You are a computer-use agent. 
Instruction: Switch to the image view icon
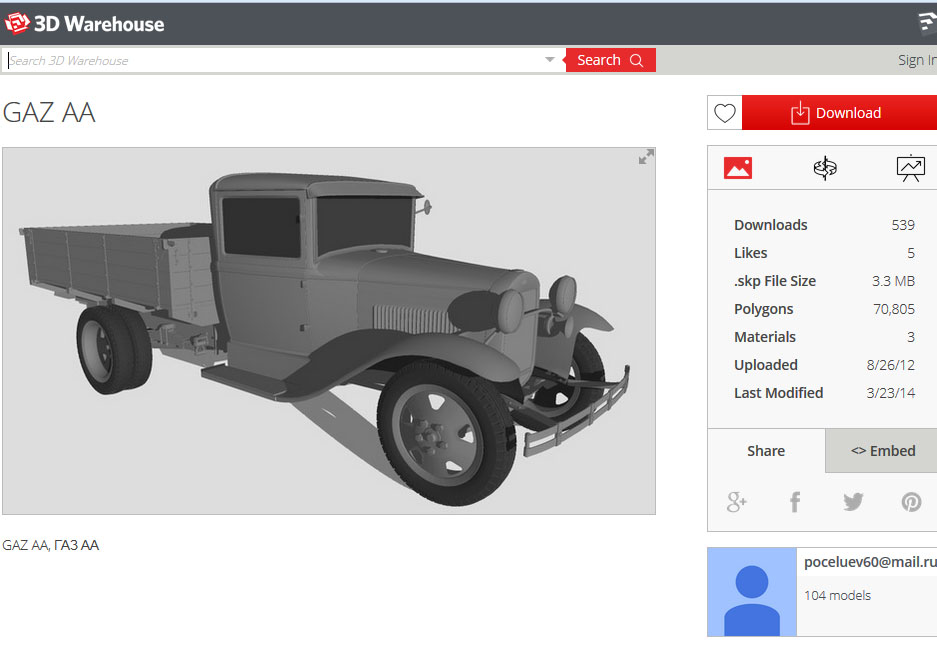[738, 168]
